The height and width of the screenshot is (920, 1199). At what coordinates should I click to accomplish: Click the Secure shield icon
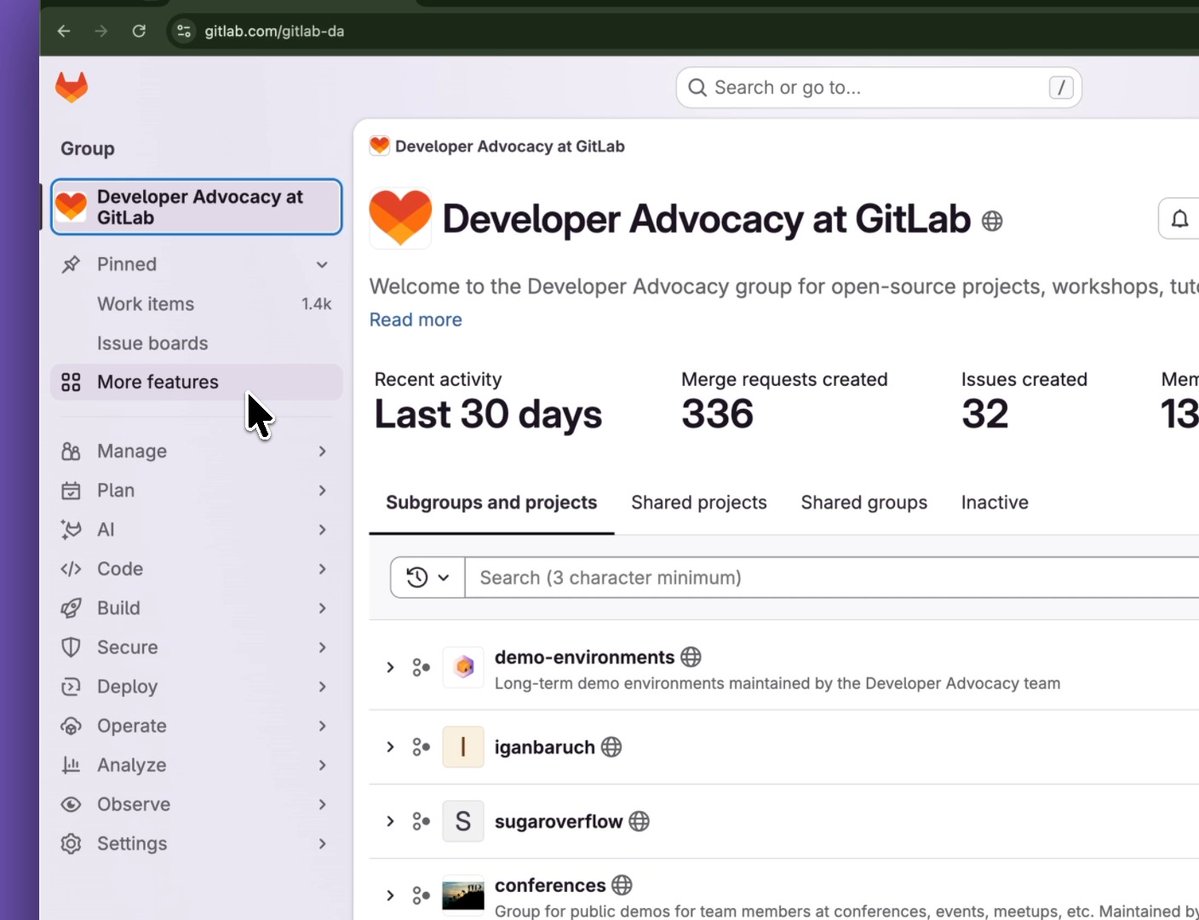click(x=71, y=647)
